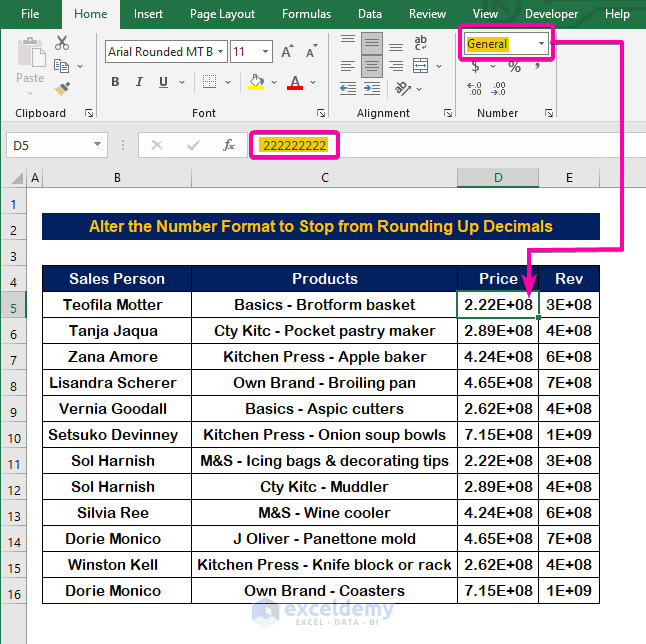Apply yellow Fill Color bucket
The height and width of the screenshot is (644, 646).
pyautogui.click(x=256, y=82)
